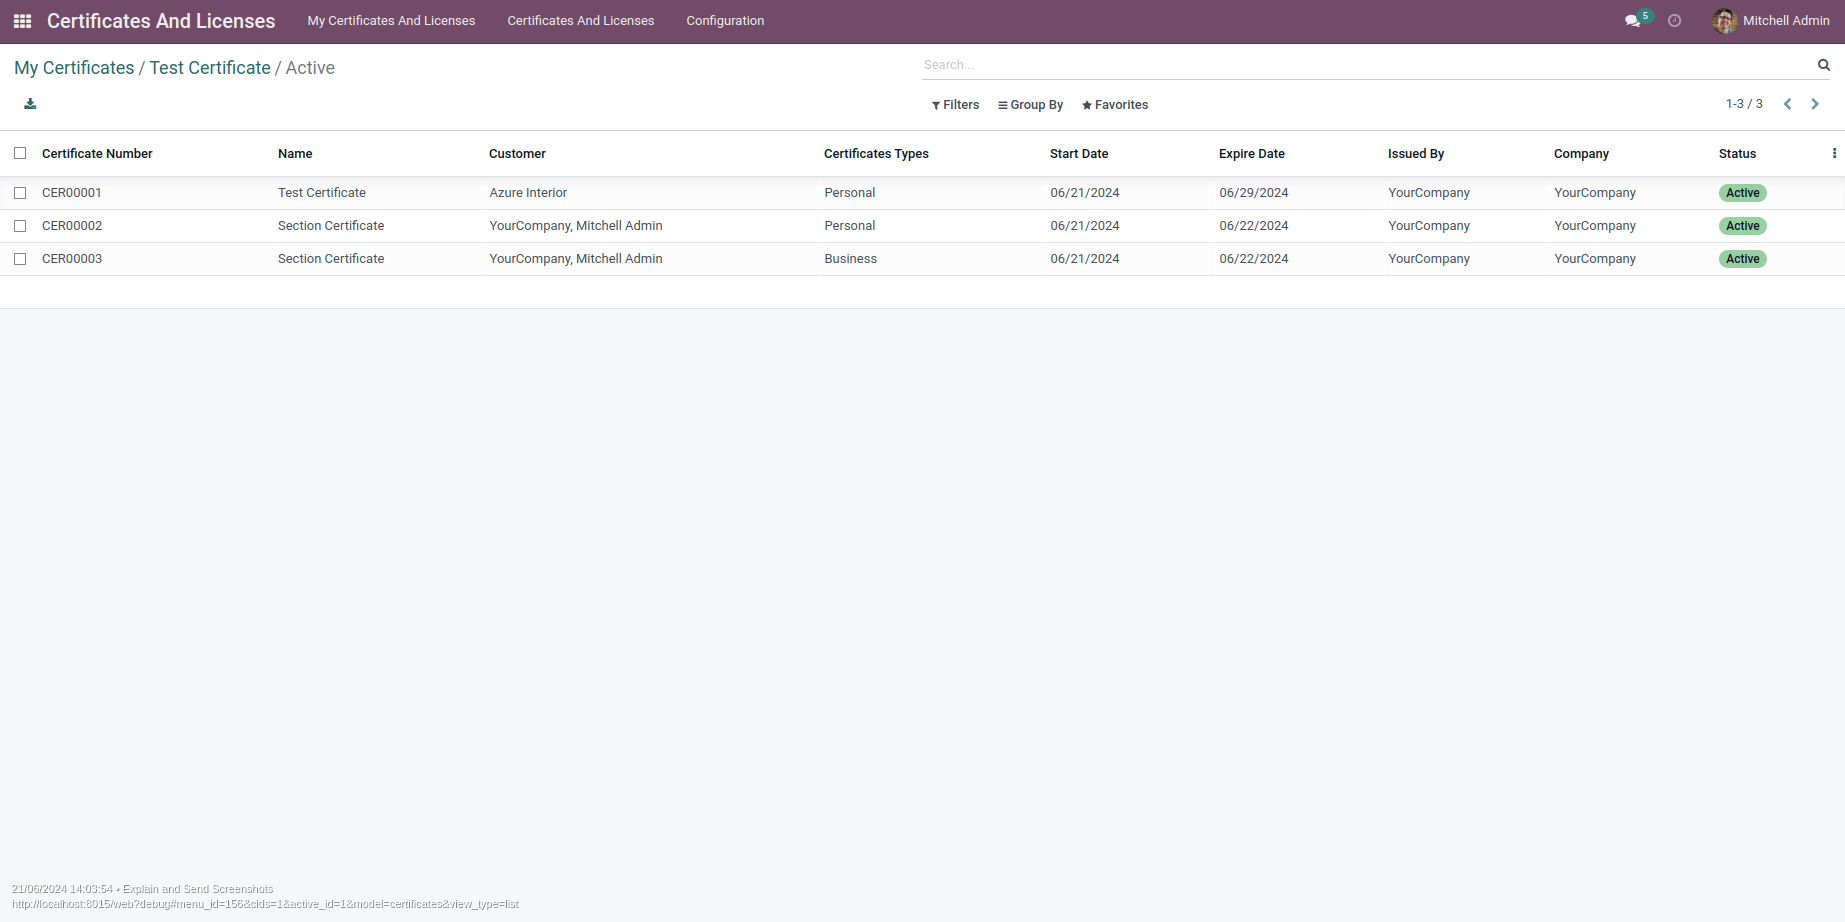This screenshot has width=1845, height=922.
Task: Open record CER00001
Action: click(72, 193)
